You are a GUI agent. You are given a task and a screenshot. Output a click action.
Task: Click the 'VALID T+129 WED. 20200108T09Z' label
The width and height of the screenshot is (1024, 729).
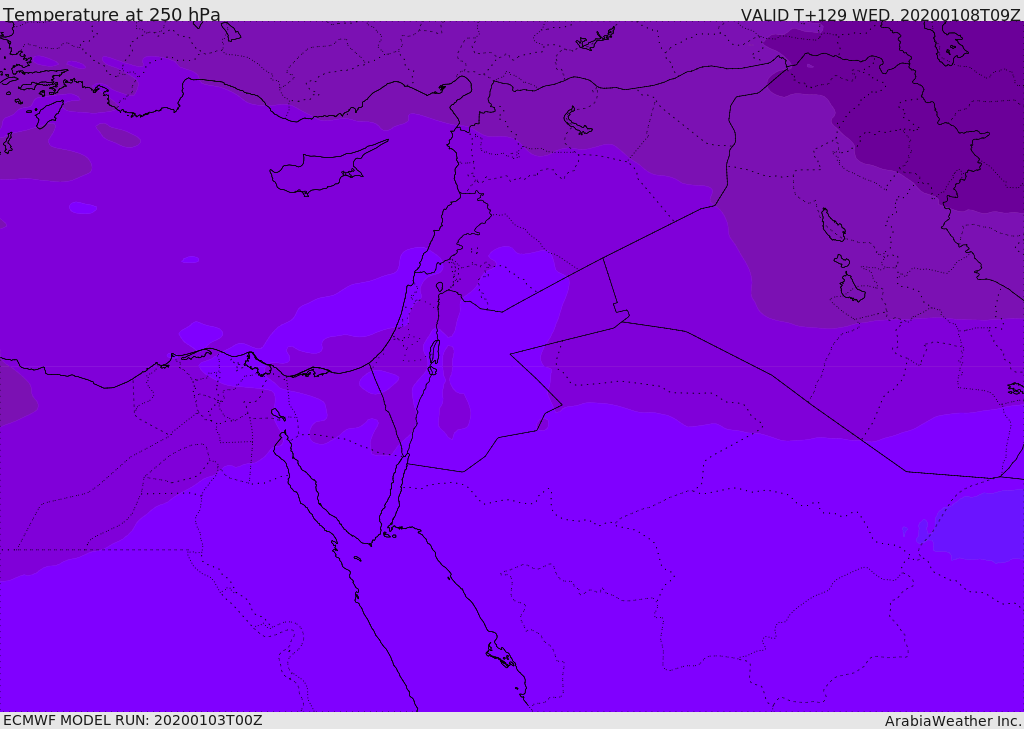tap(880, 15)
